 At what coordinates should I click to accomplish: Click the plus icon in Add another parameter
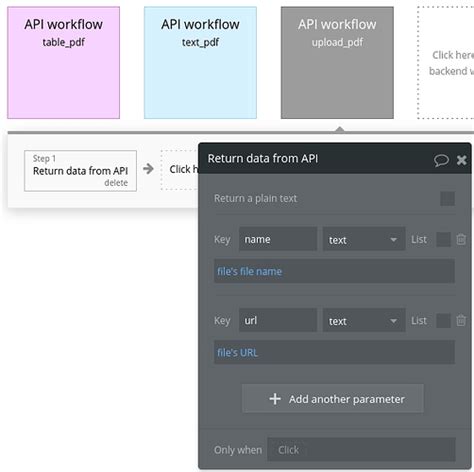click(275, 399)
